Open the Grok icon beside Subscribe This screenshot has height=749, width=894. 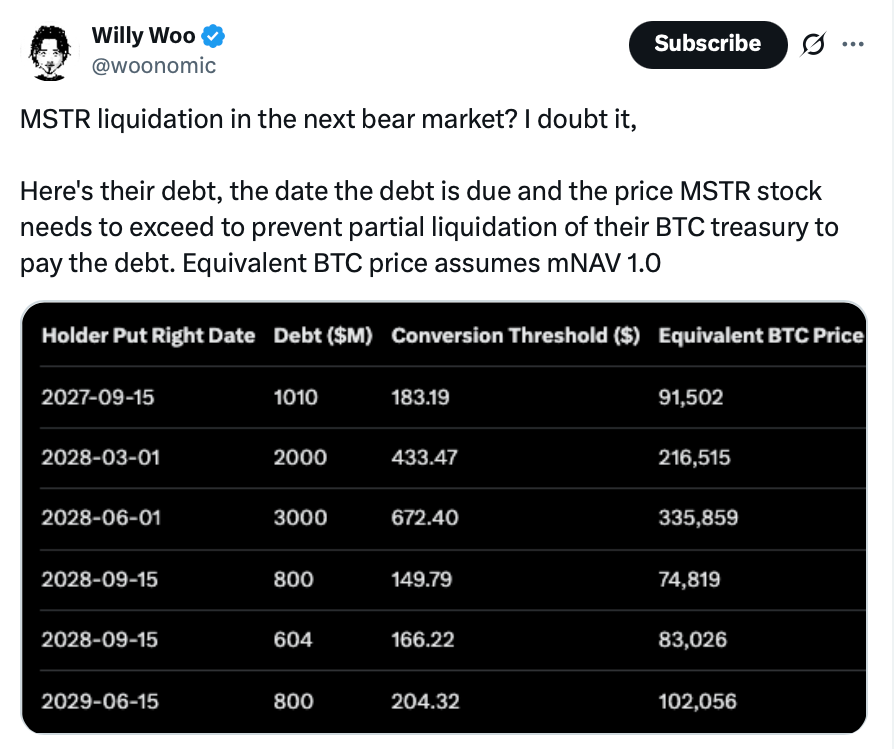pyautogui.click(x=813, y=44)
